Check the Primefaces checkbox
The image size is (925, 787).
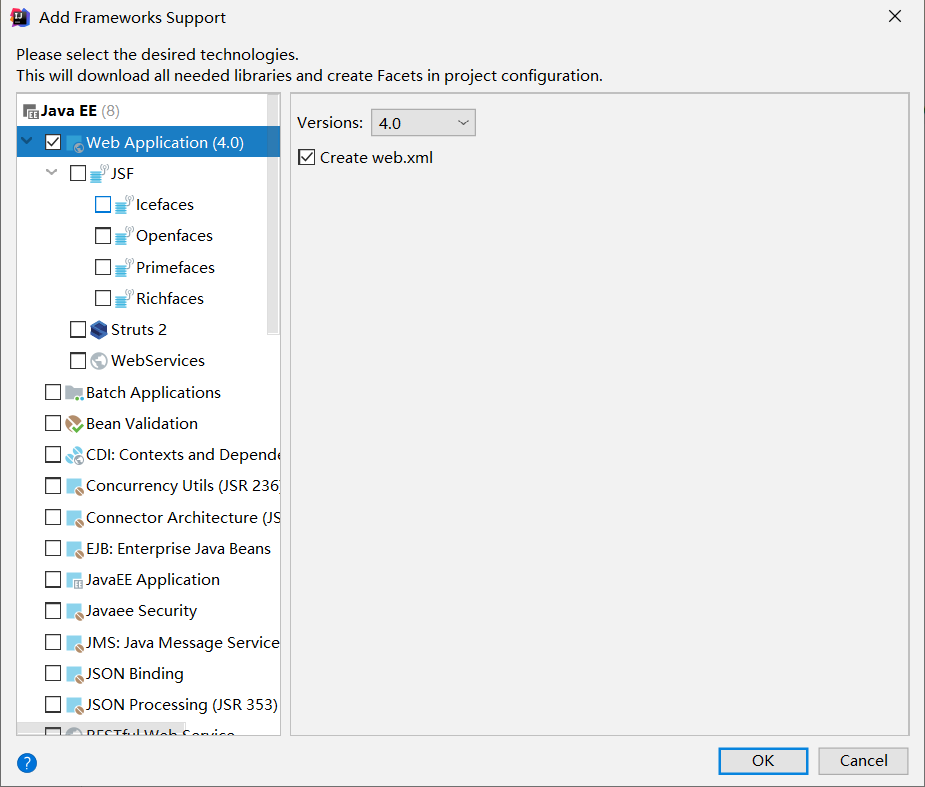103,267
